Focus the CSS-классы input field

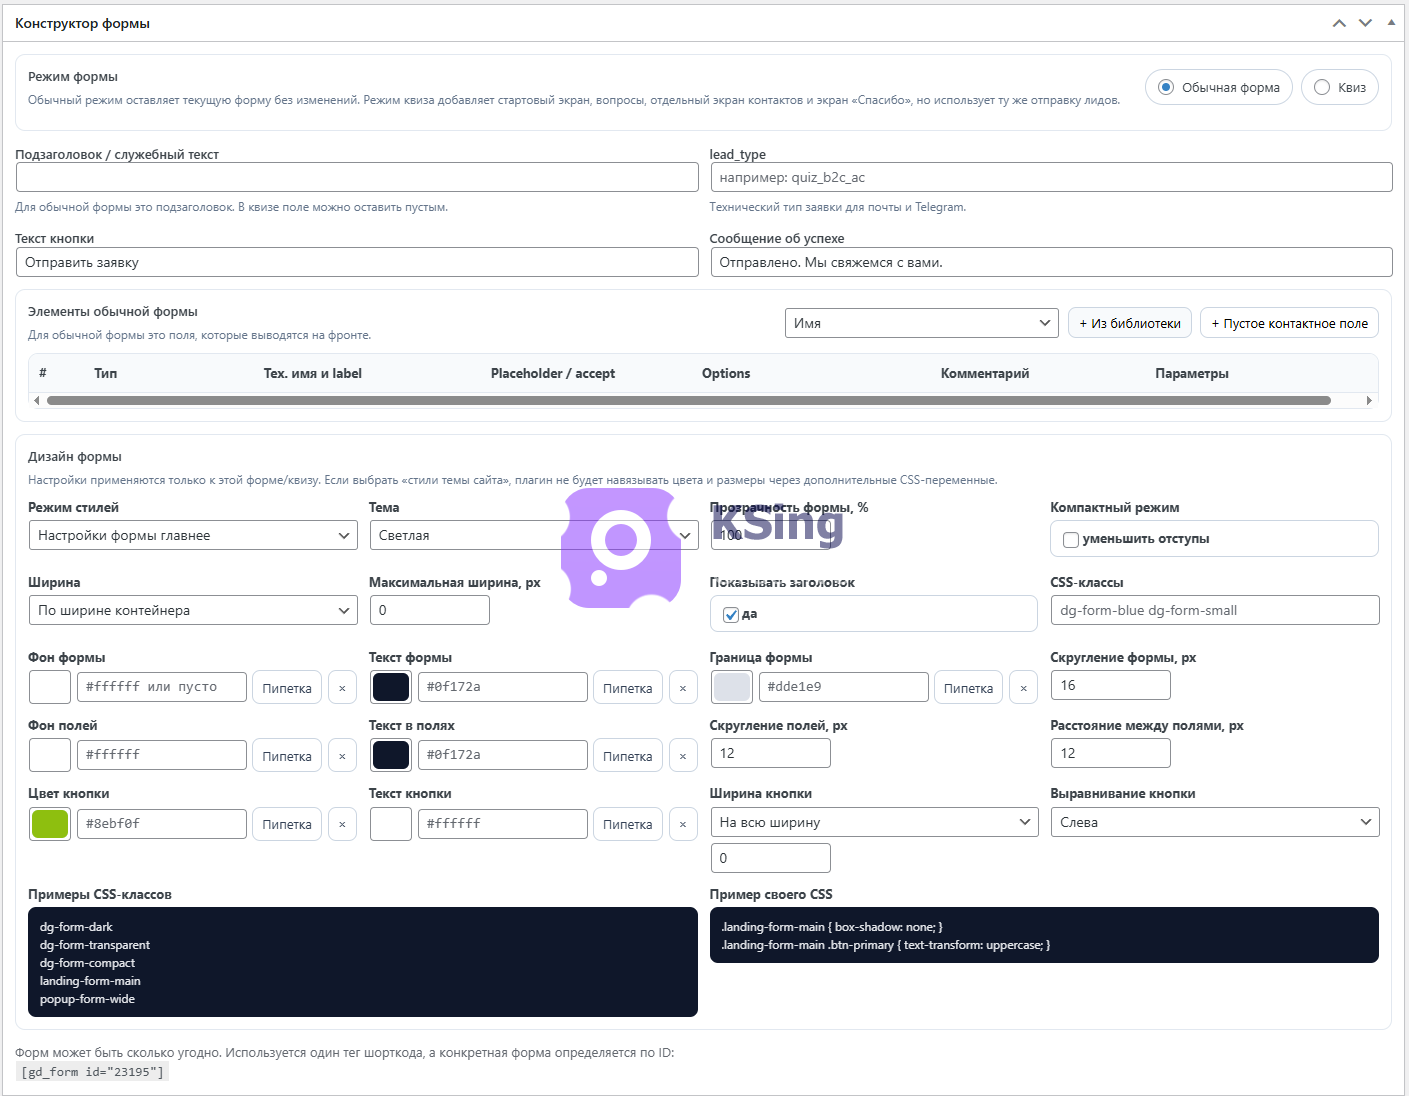click(1215, 610)
